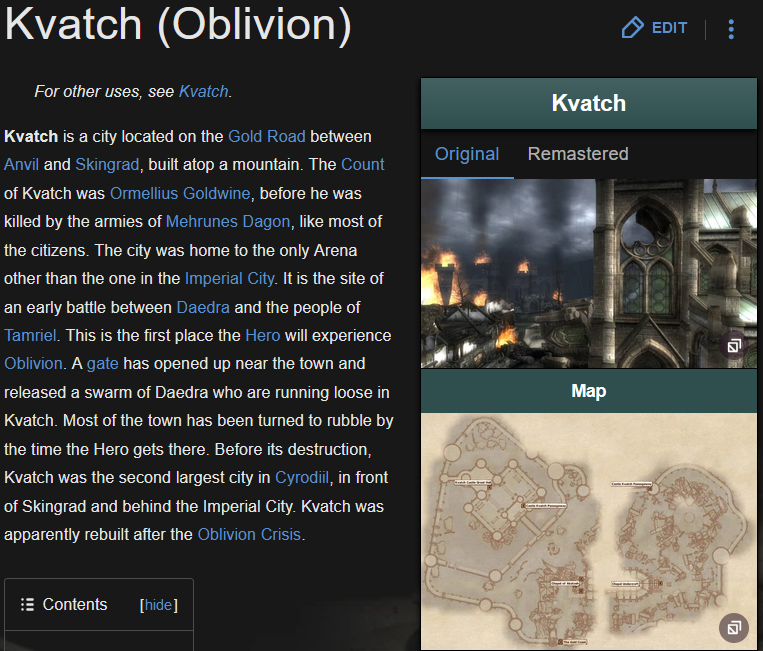The width and height of the screenshot is (763, 651).
Task: Hide the Contents box
Action: coord(158,605)
